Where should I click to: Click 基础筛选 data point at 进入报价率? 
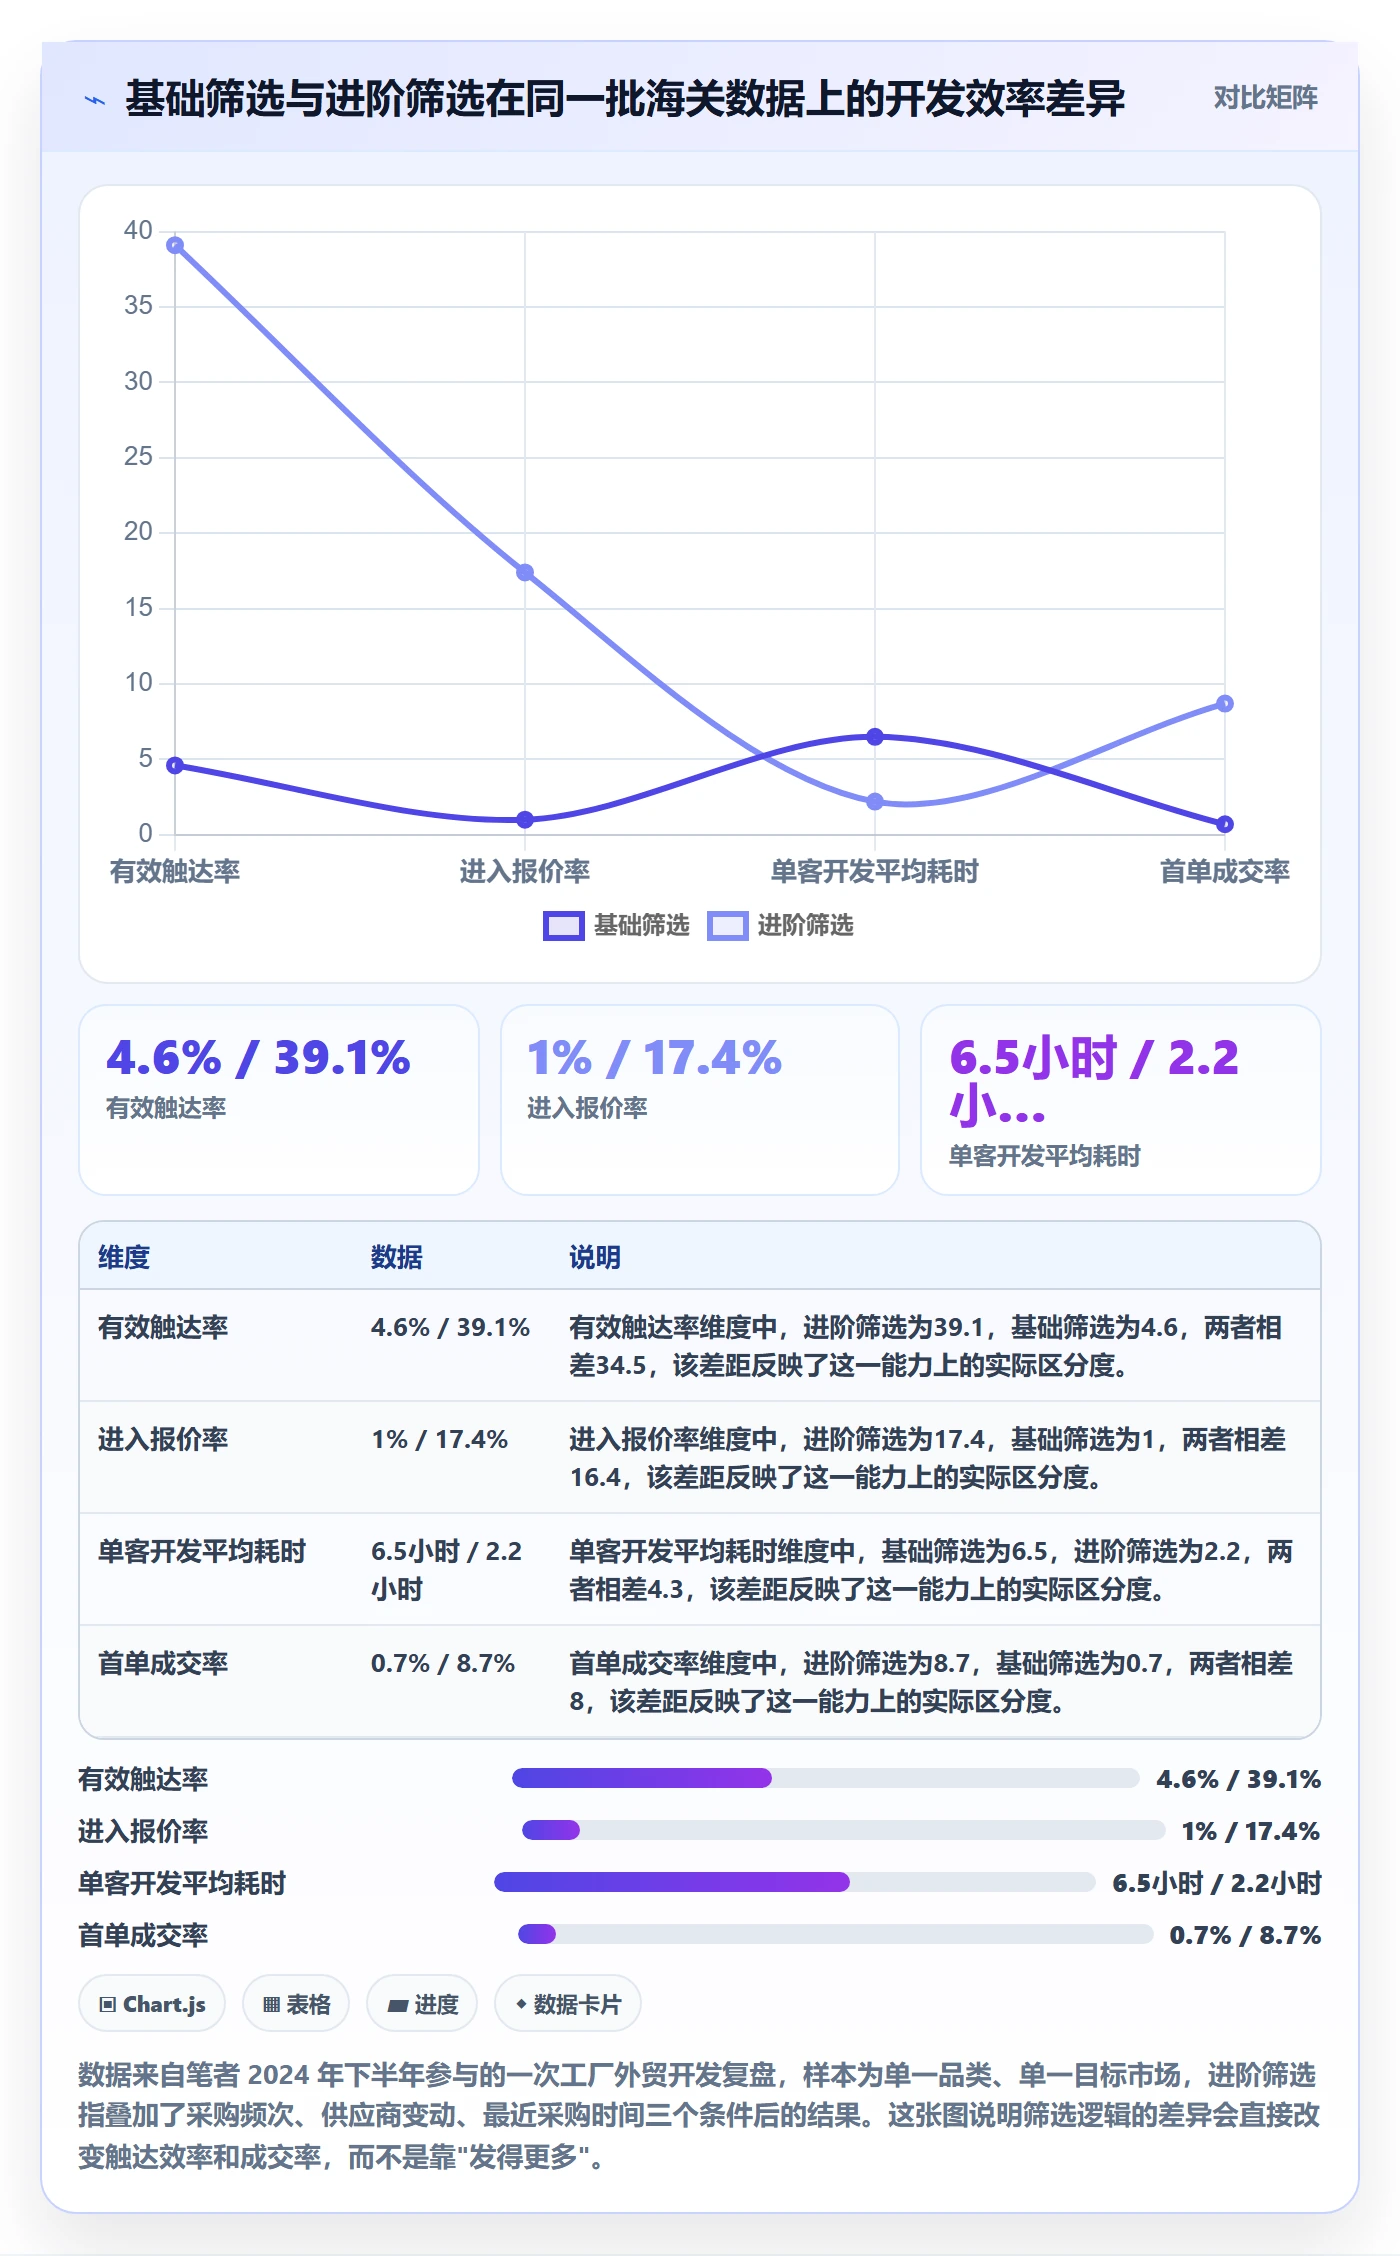click(525, 819)
